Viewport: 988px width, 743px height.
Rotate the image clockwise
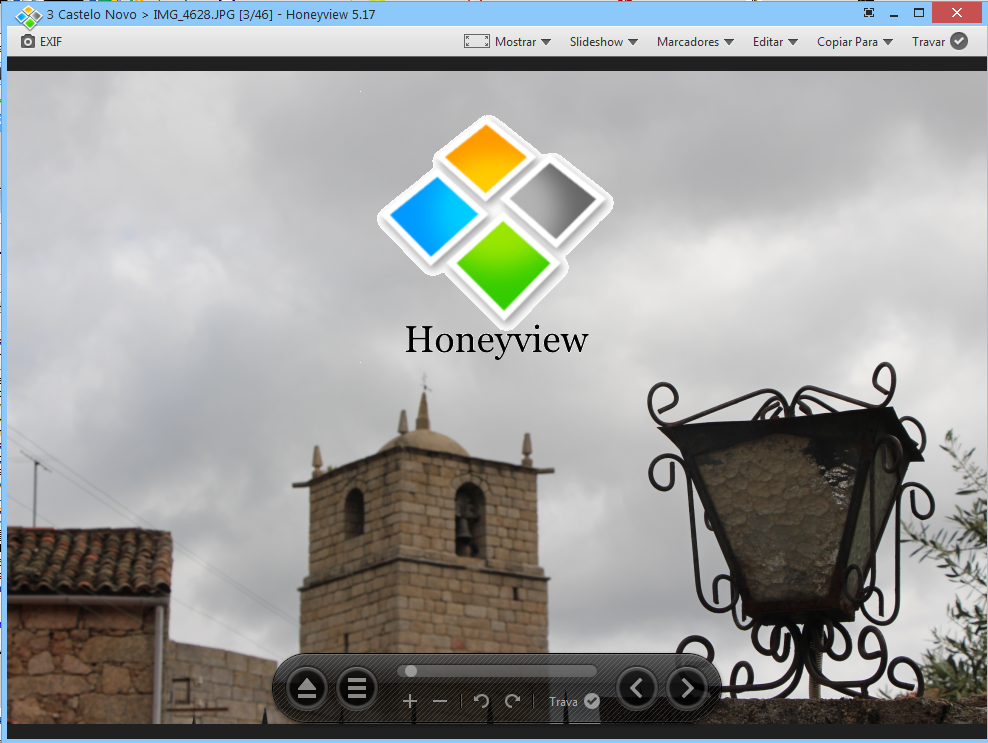coord(510,701)
